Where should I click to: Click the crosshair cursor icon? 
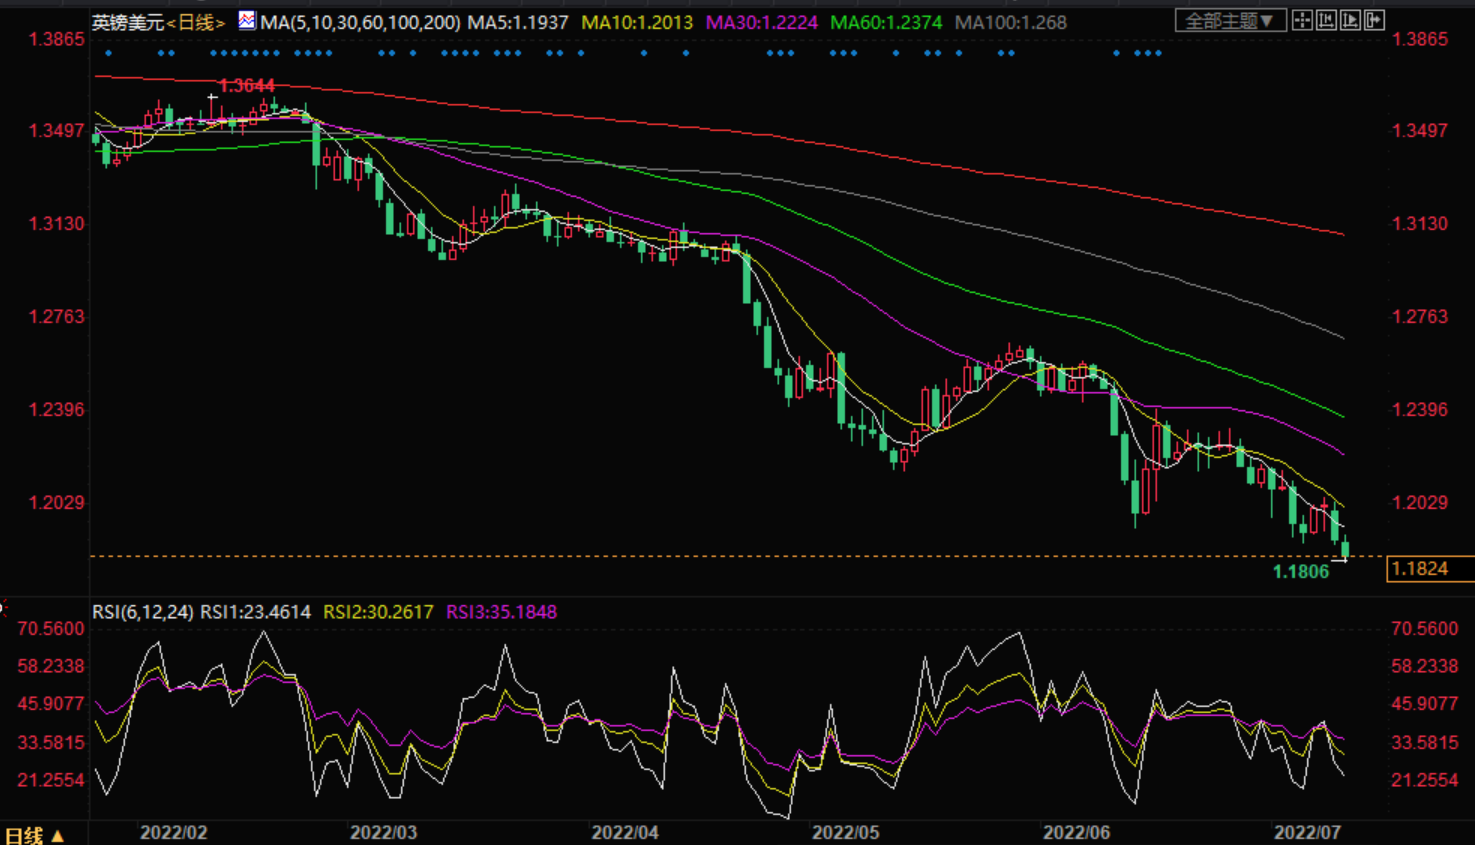1302,21
